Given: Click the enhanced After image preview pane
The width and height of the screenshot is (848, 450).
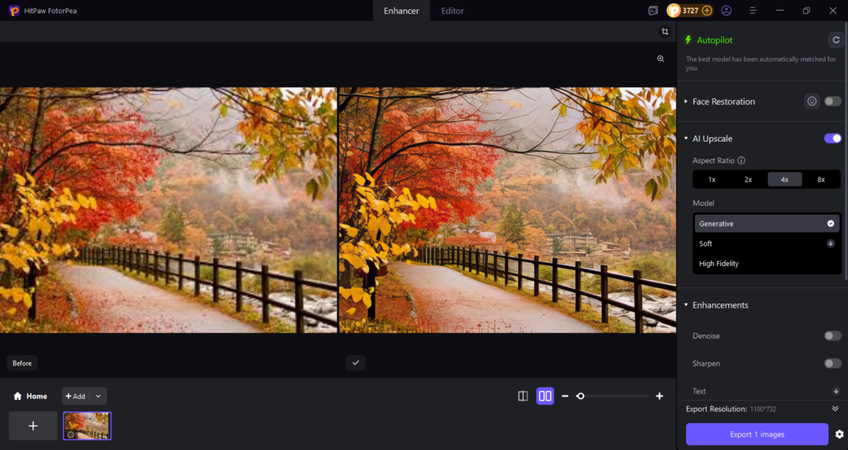Looking at the screenshot, I should click(507, 210).
